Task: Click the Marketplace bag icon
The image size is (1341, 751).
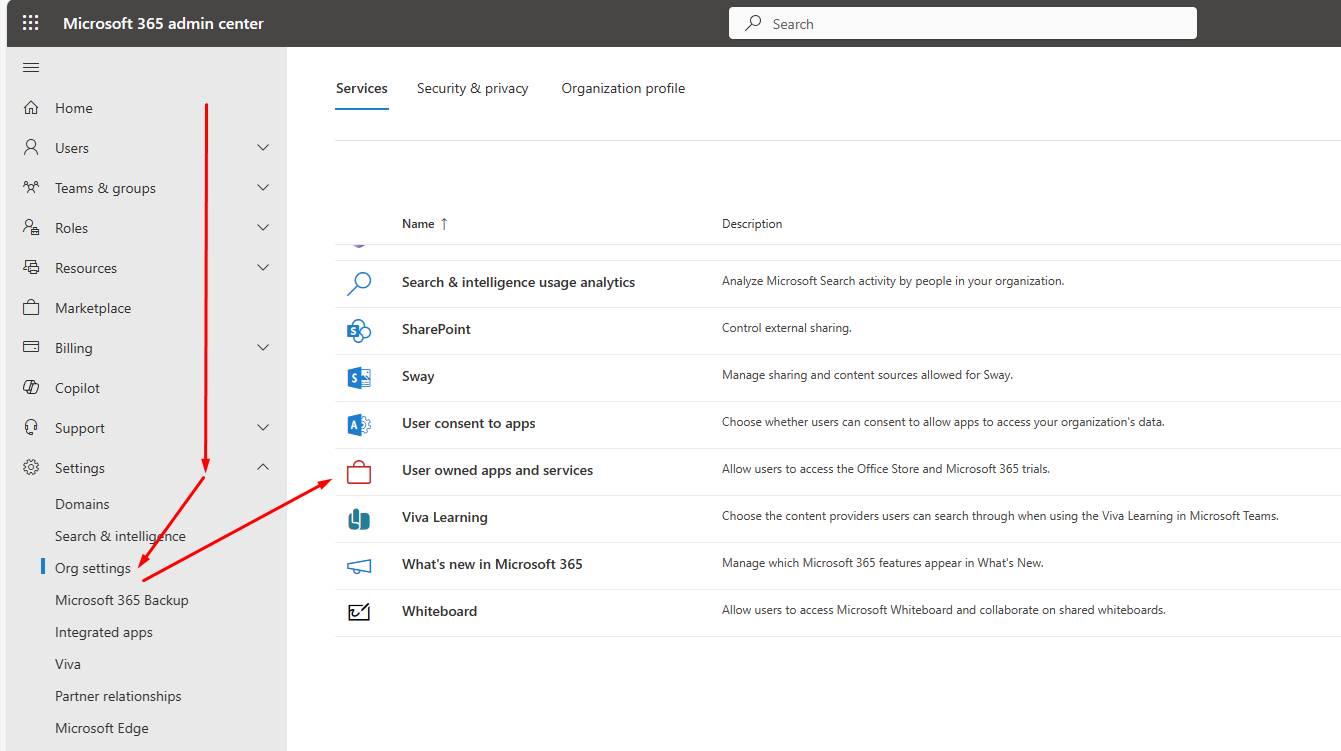Action: [x=31, y=308]
